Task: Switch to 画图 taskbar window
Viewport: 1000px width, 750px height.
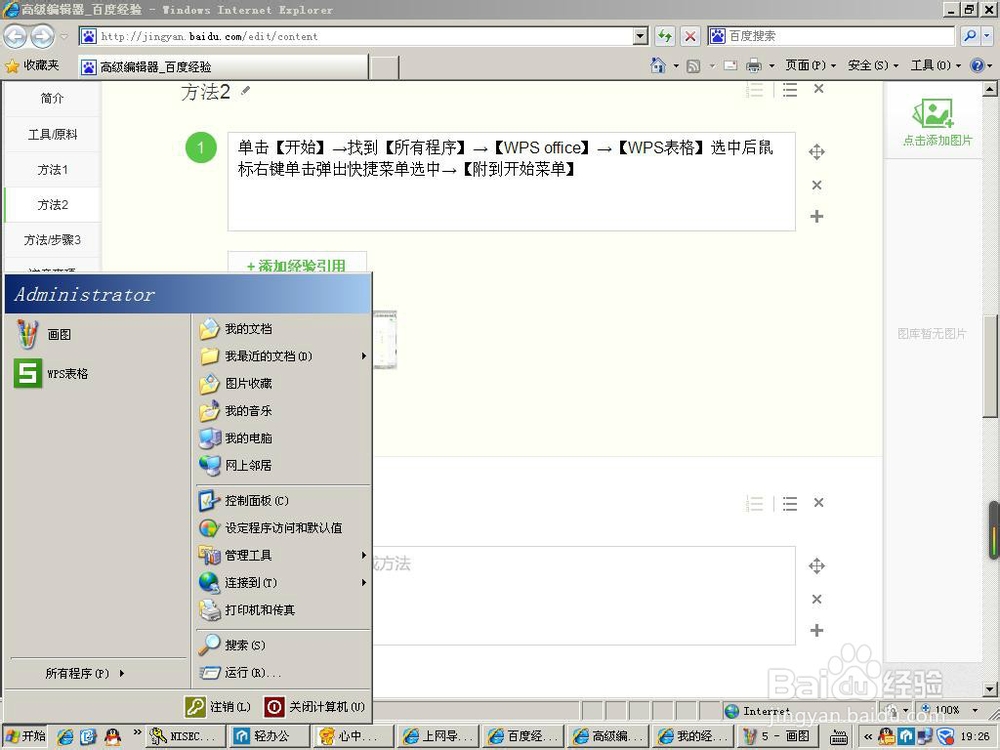Action: [777, 737]
